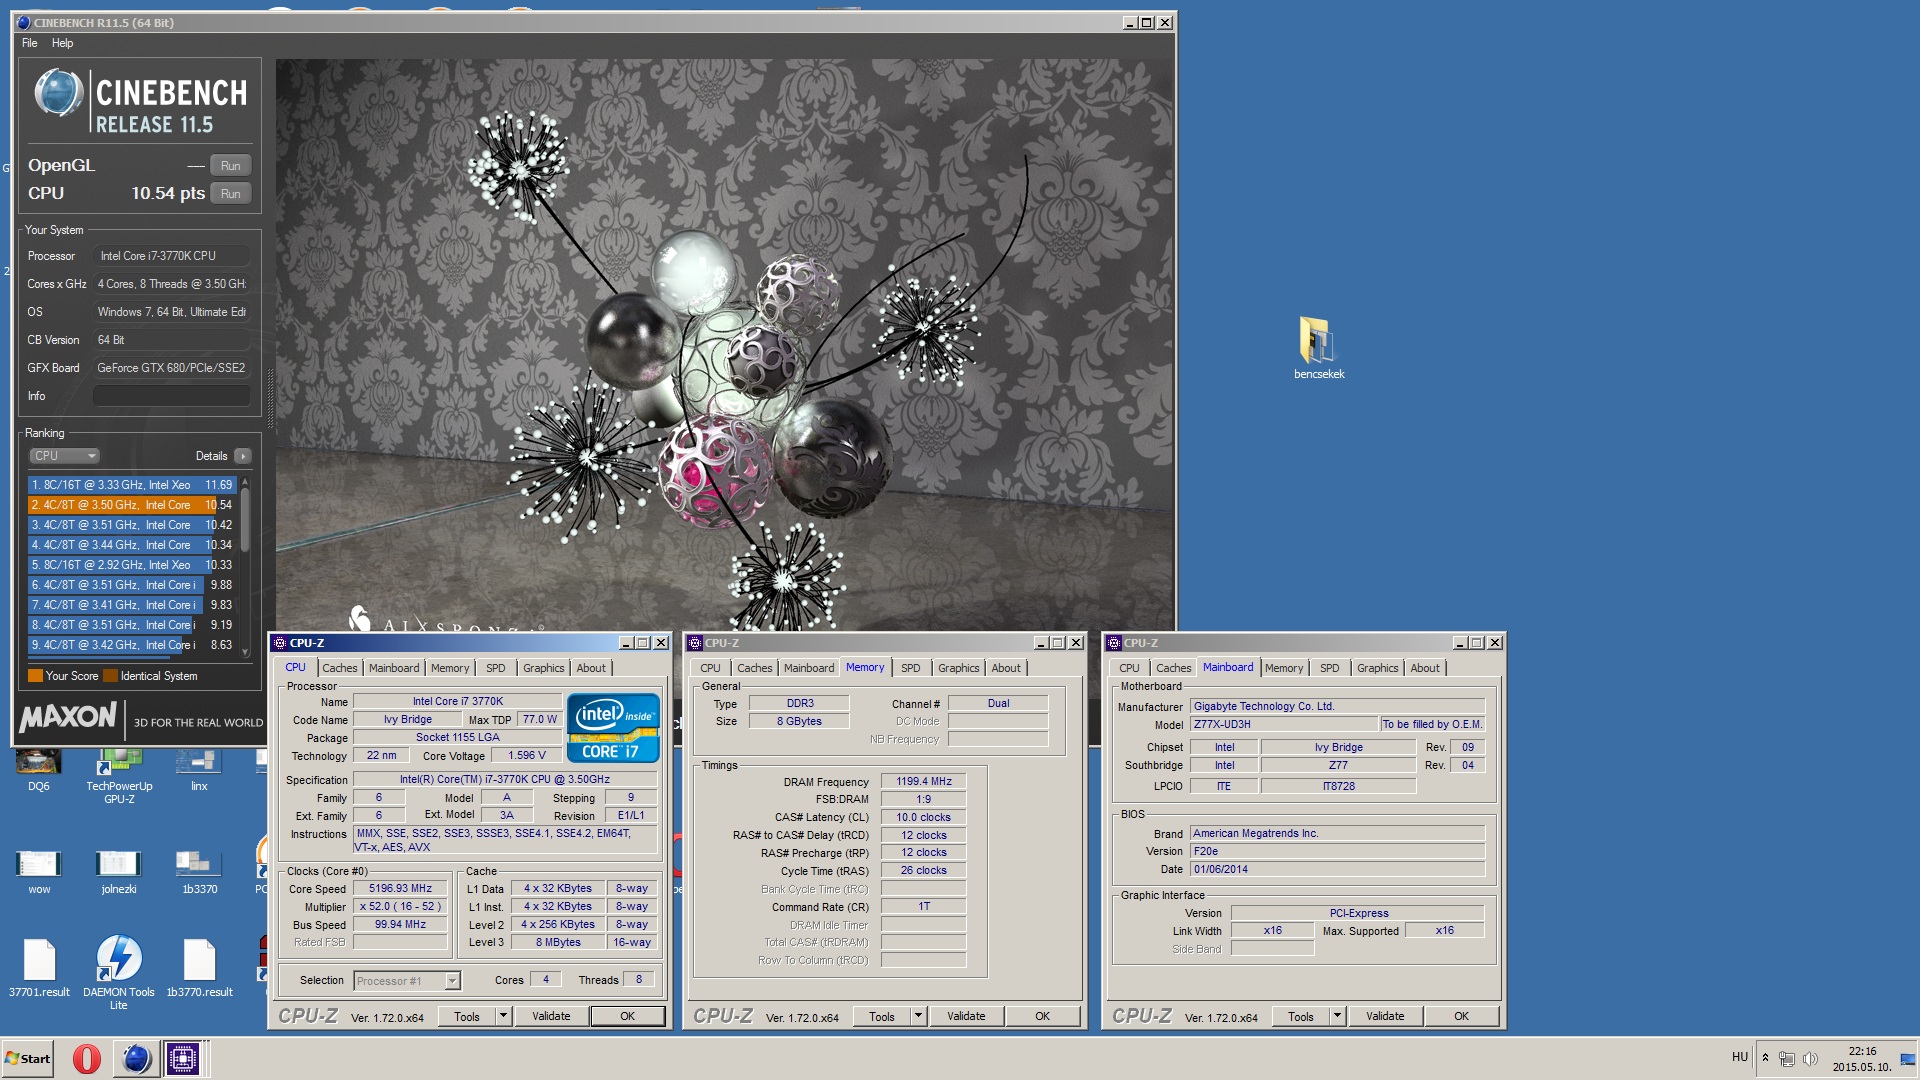Select ranking row 1 Intel Xeon 11.69

click(132, 485)
